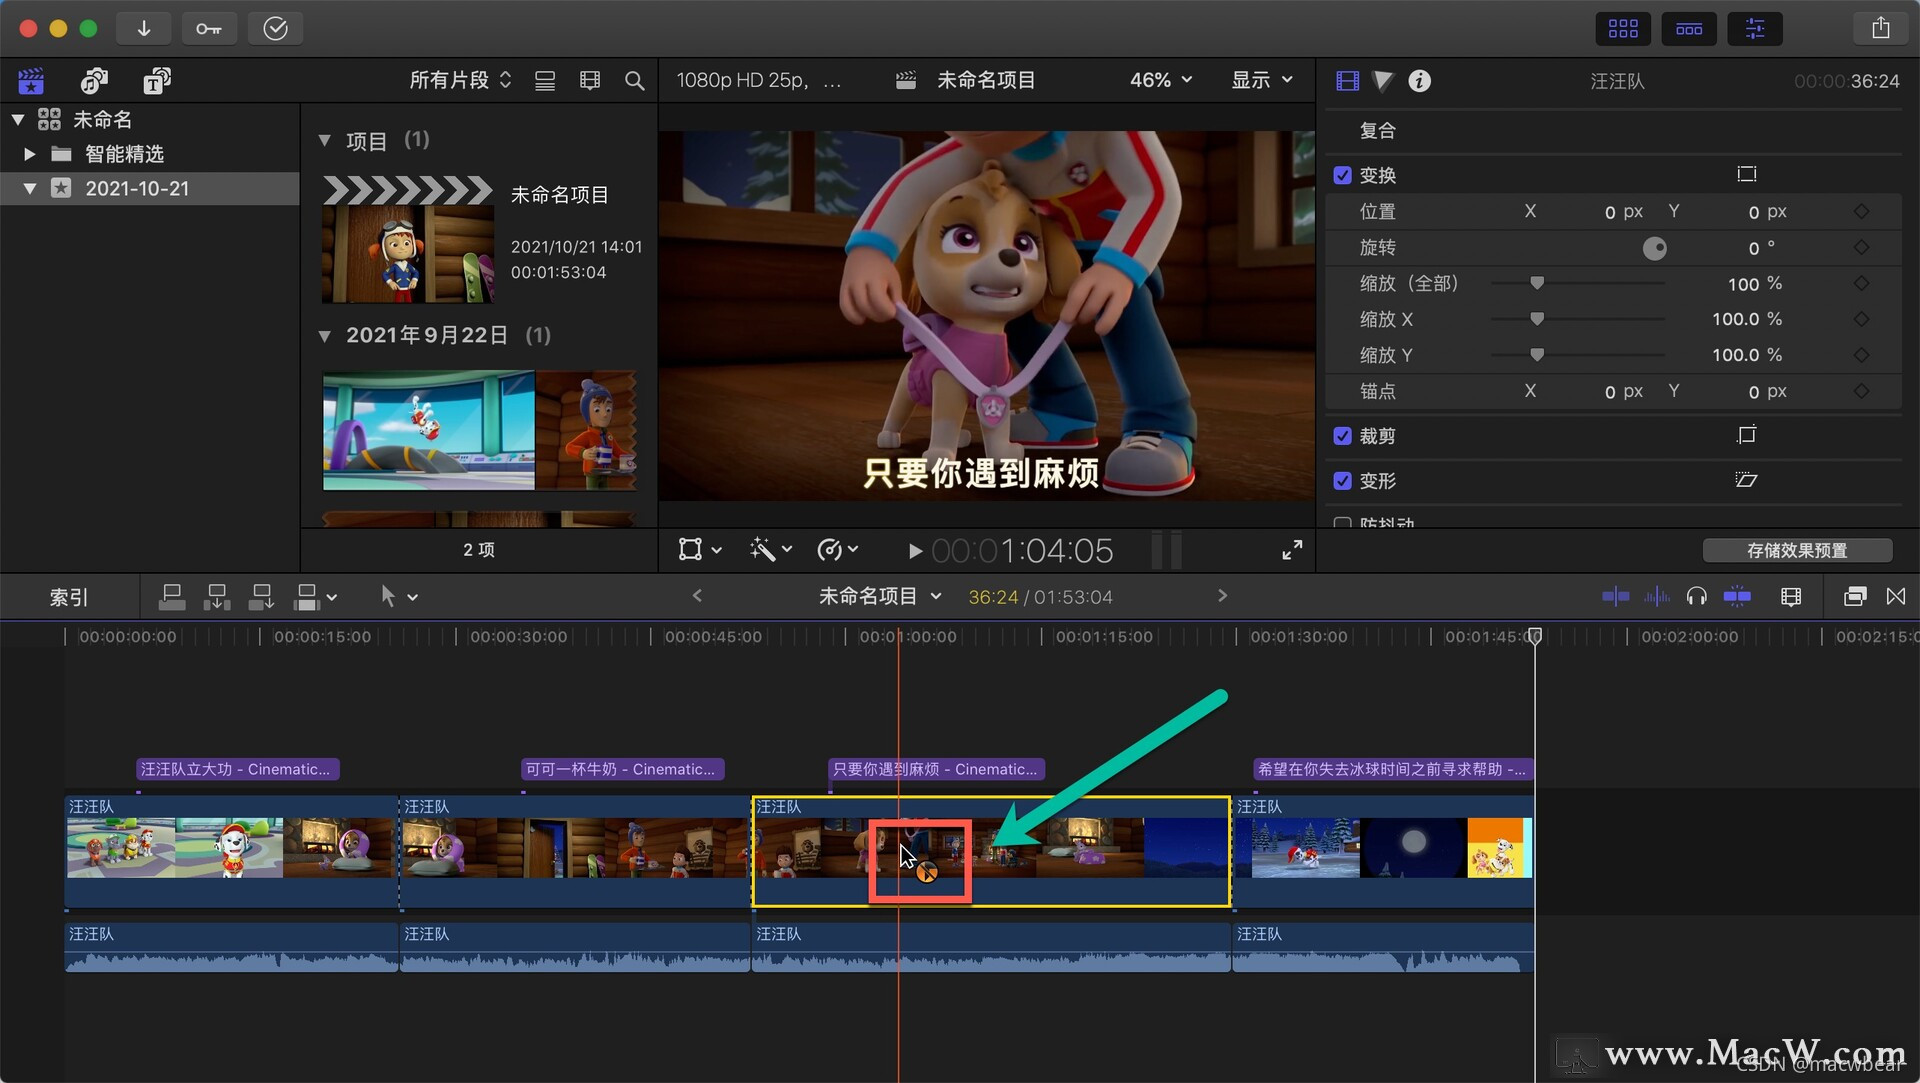Click the Share export icon

coord(1880,28)
